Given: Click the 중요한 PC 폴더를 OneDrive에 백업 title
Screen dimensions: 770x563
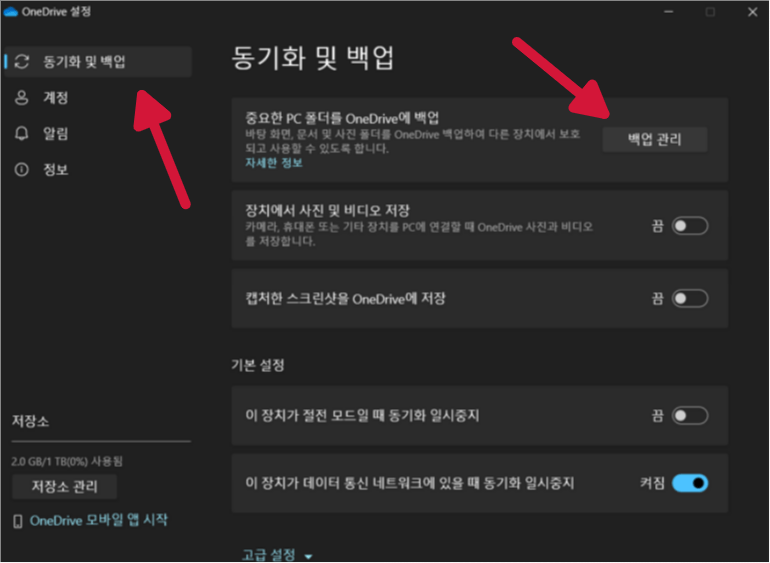Looking at the screenshot, I should (x=342, y=118).
